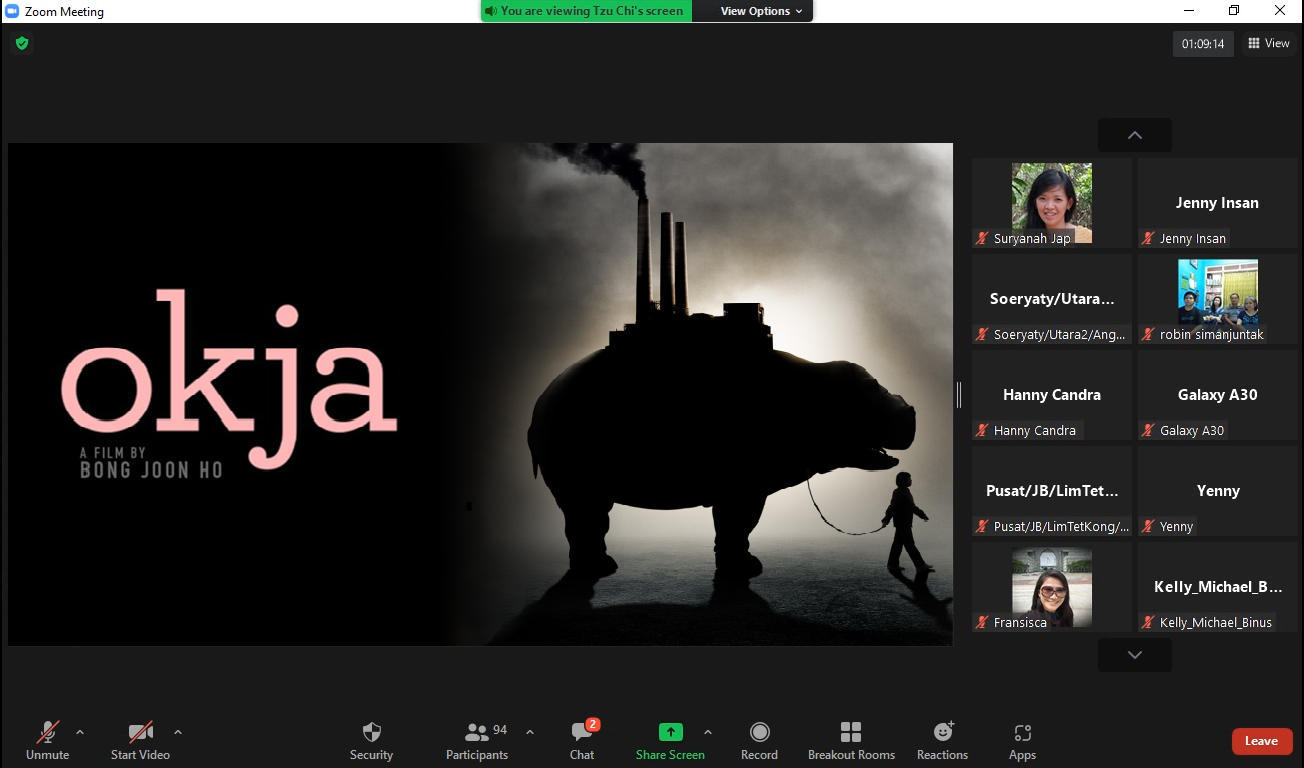Select Soeryaty/Utara2 participant tile
Screen dimensions: 1304x768
point(1052,299)
